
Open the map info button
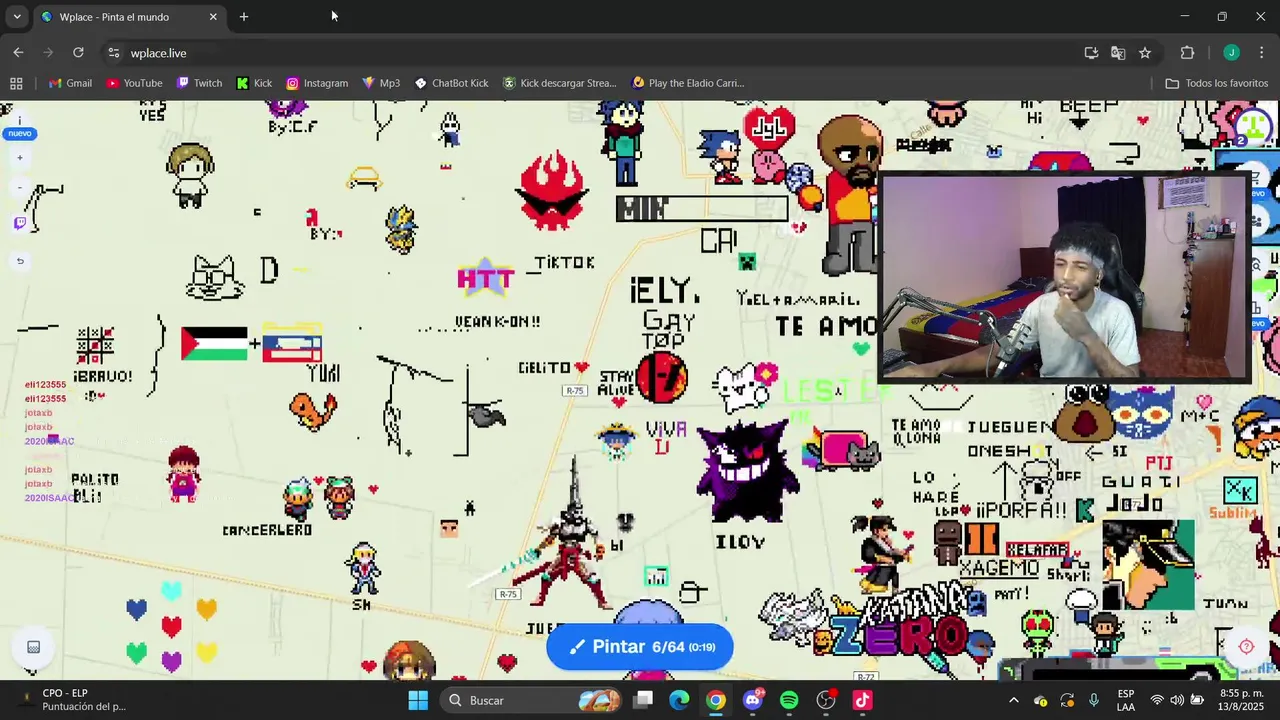point(19,121)
